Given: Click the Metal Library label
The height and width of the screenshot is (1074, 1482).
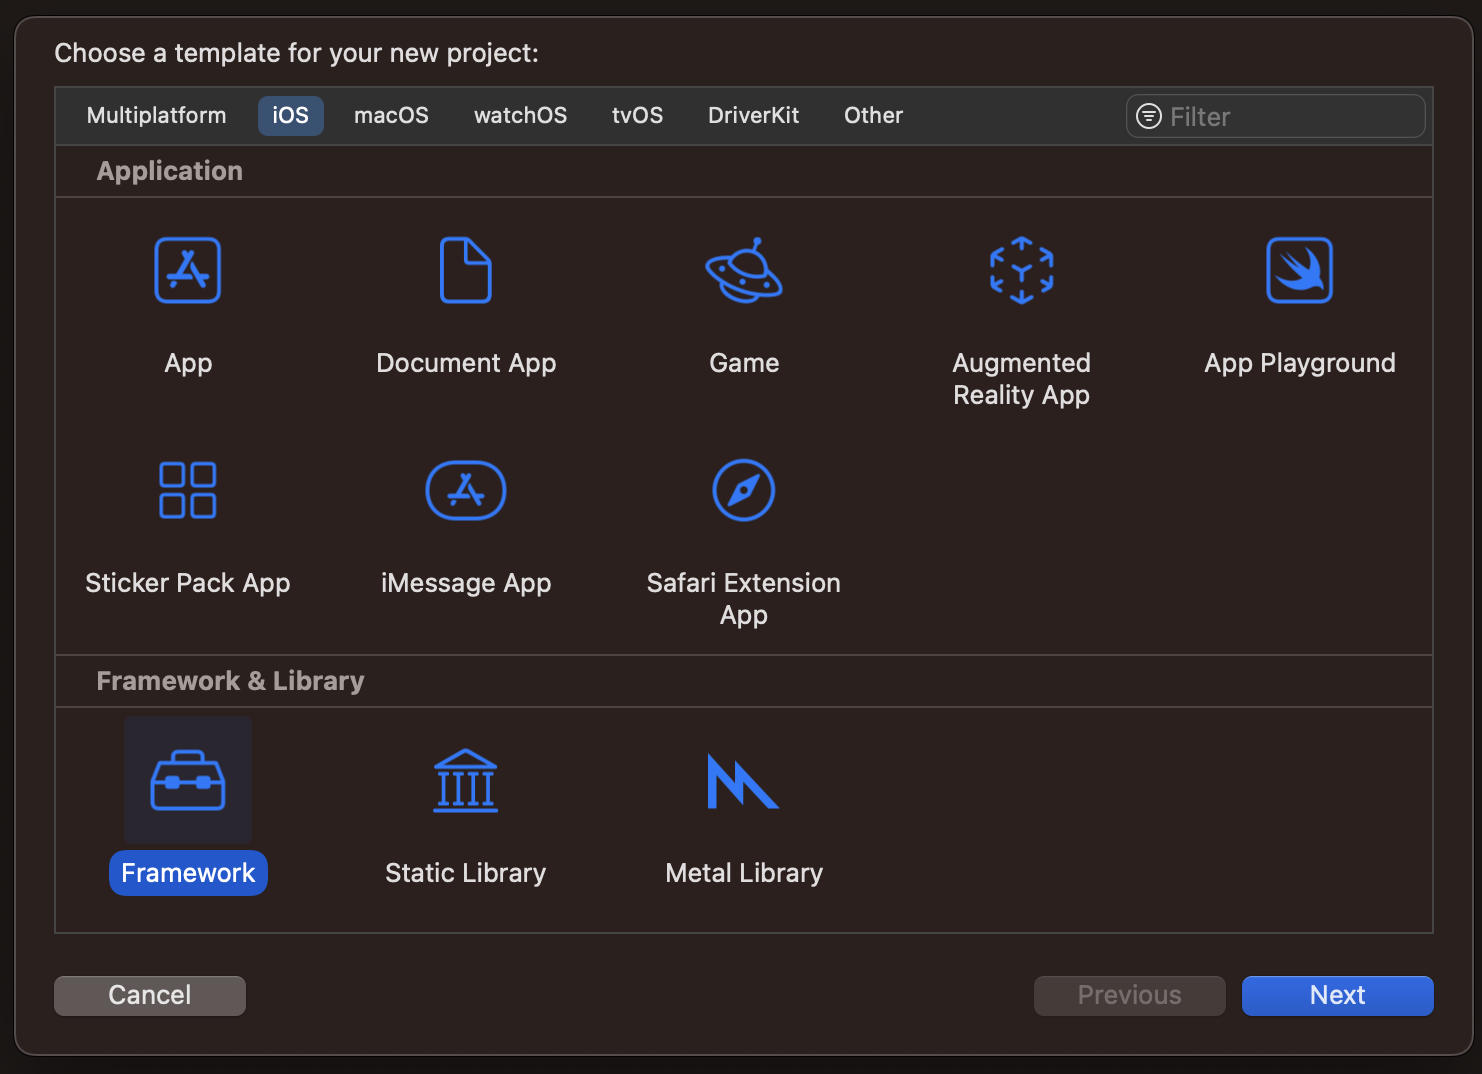Looking at the screenshot, I should coord(744,873).
